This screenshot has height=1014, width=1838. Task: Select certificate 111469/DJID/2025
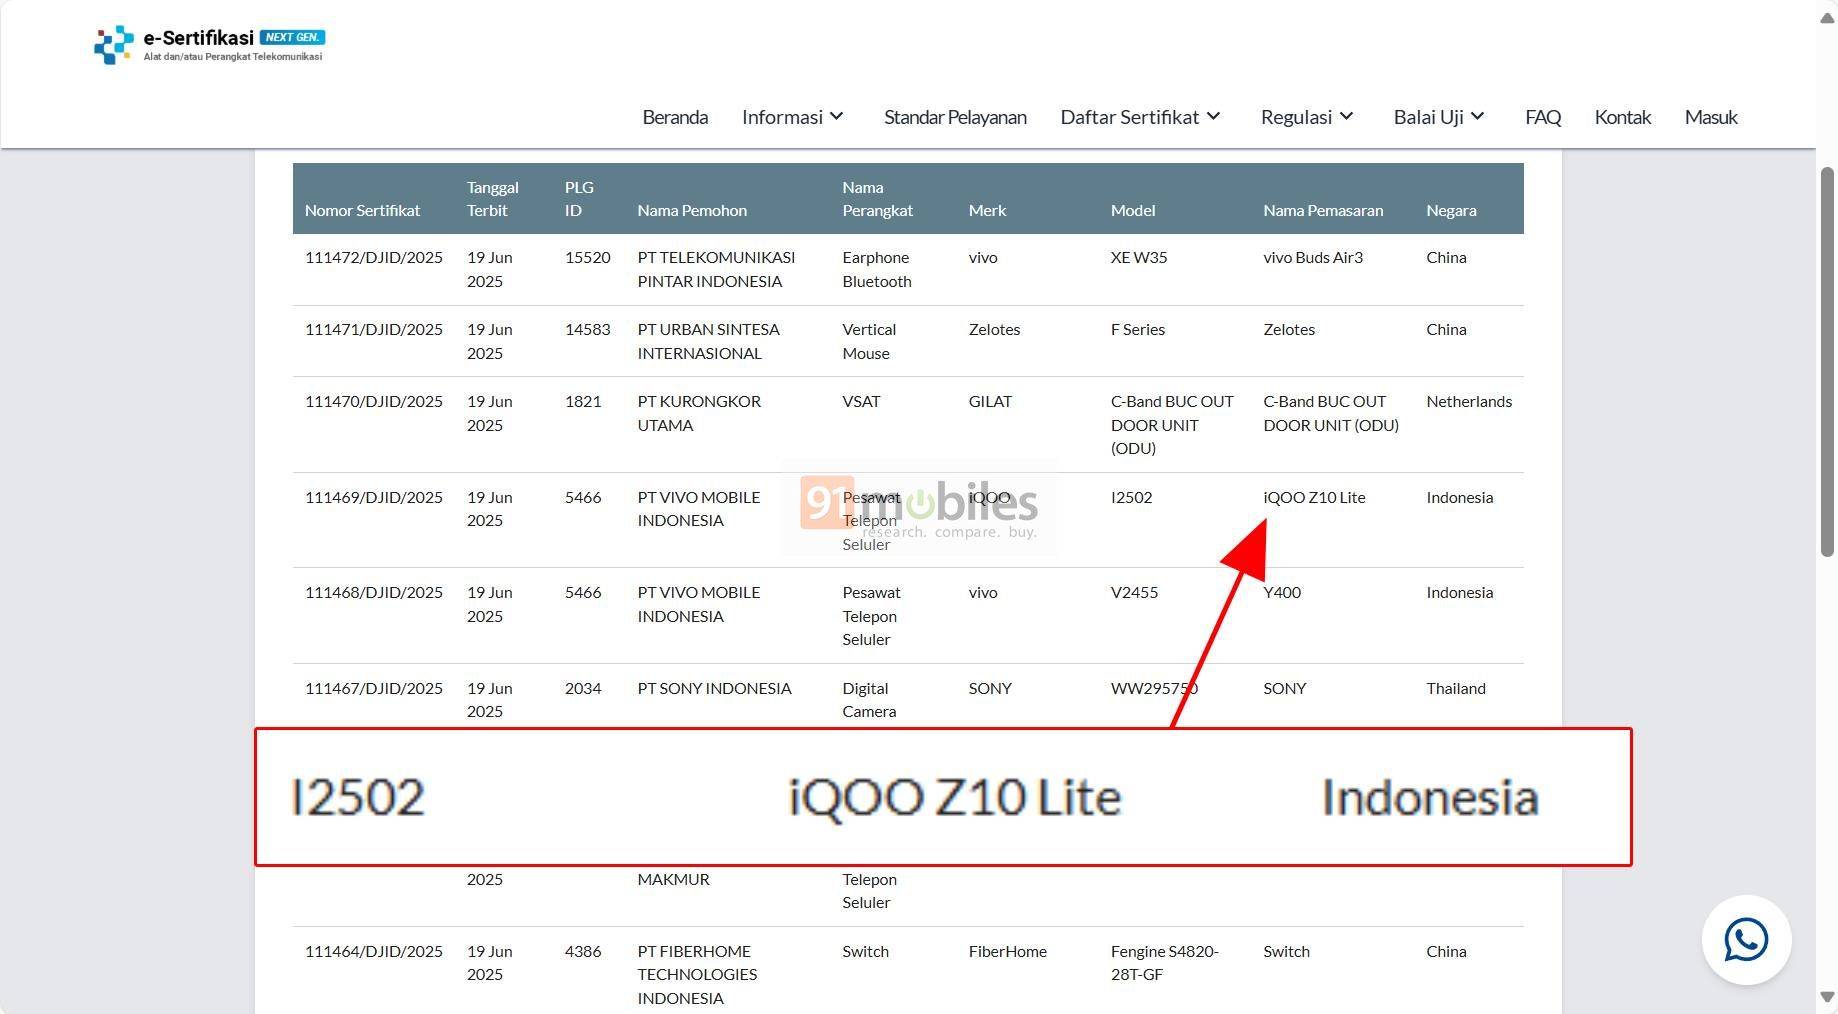[x=373, y=497]
